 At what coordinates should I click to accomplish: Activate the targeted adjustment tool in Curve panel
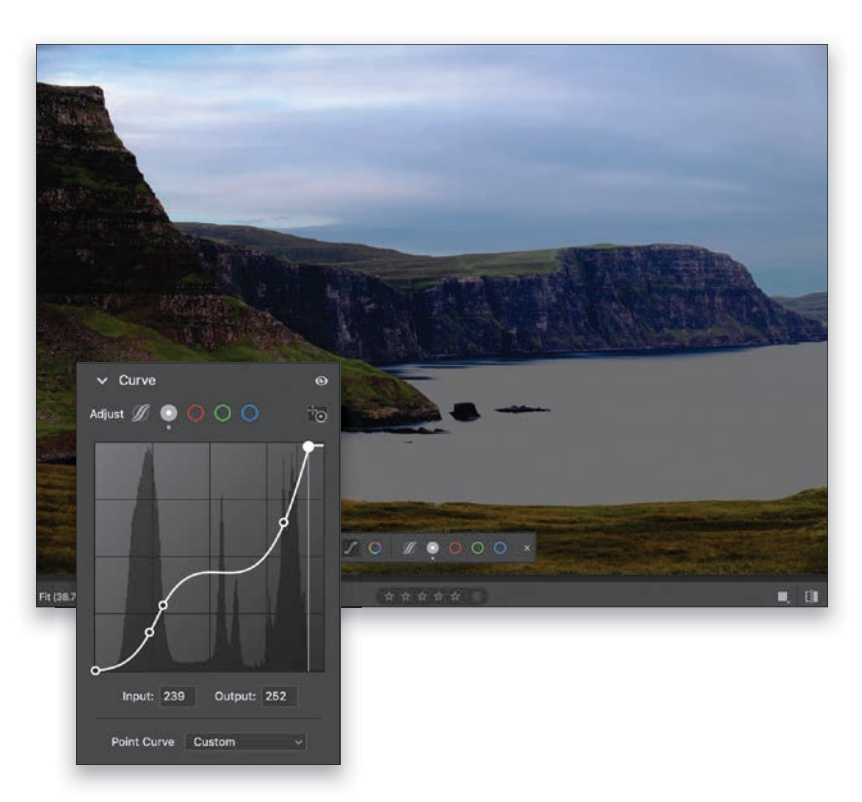point(318,414)
